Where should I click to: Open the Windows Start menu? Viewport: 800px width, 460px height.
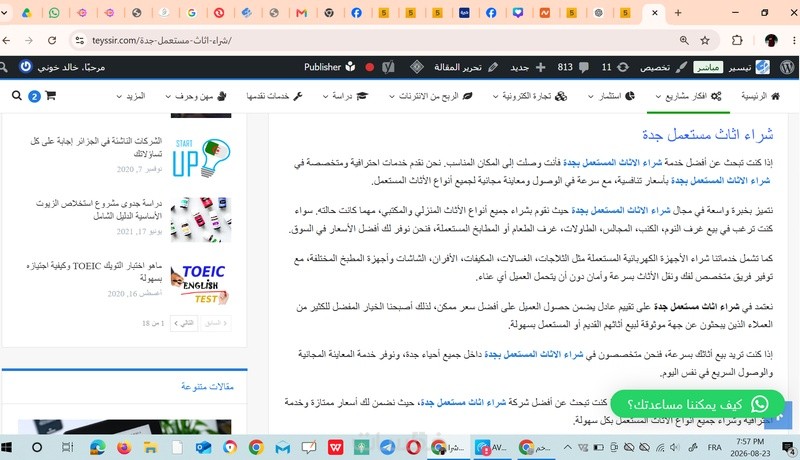click(x=6, y=447)
